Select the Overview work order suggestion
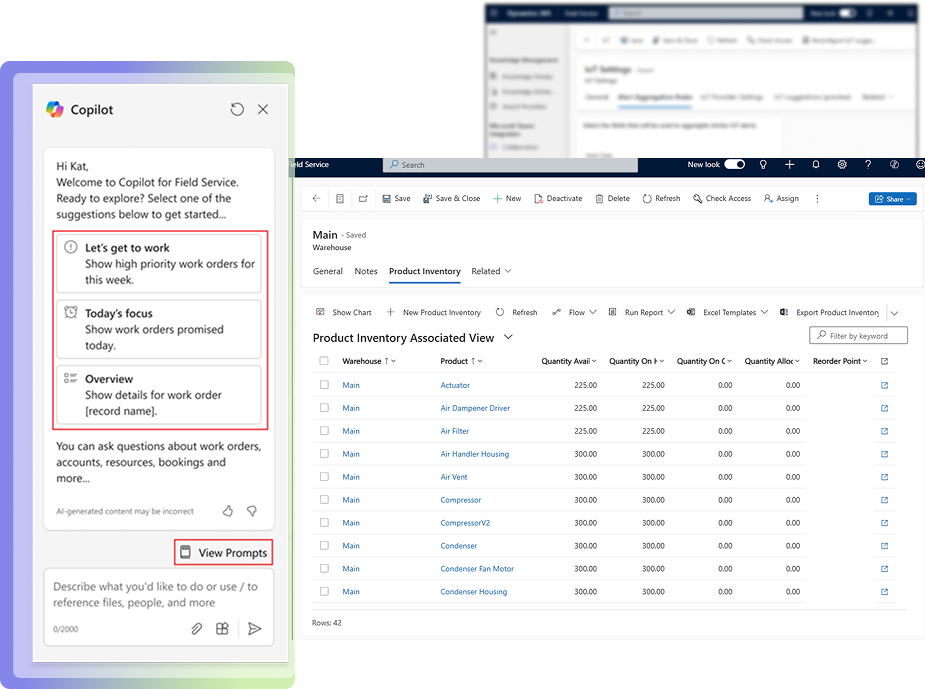The height and width of the screenshot is (689, 925). [x=159, y=395]
